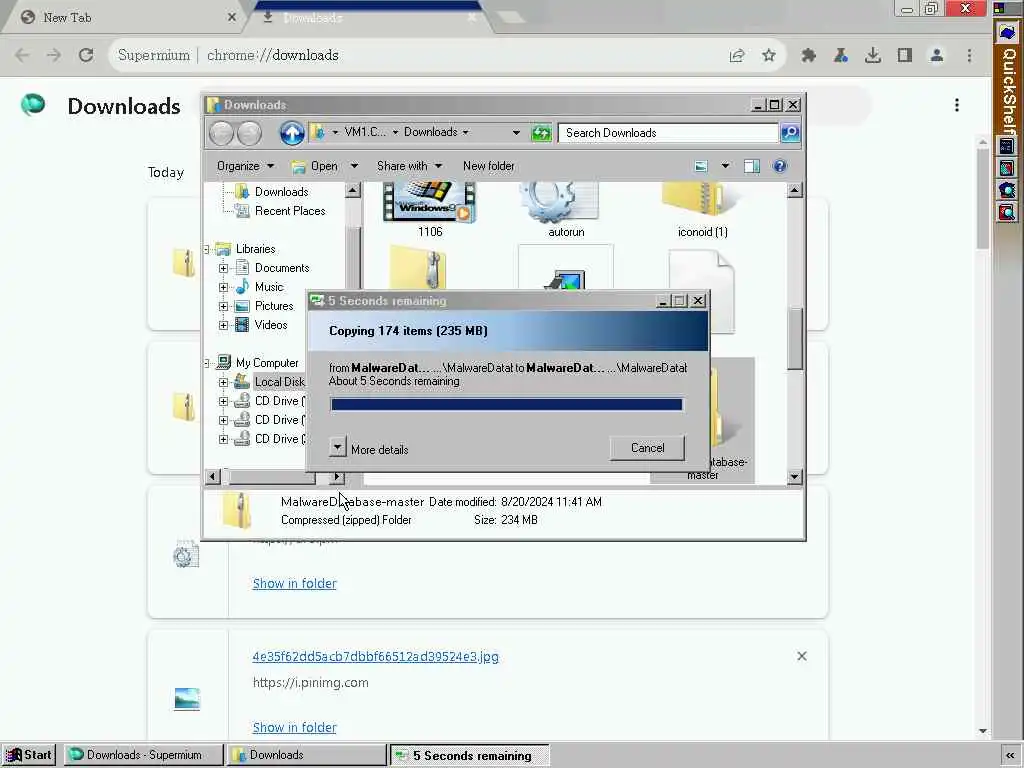This screenshot has width=1024, height=768.
Task: Expand the Pictures library node
Action: tap(223, 306)
